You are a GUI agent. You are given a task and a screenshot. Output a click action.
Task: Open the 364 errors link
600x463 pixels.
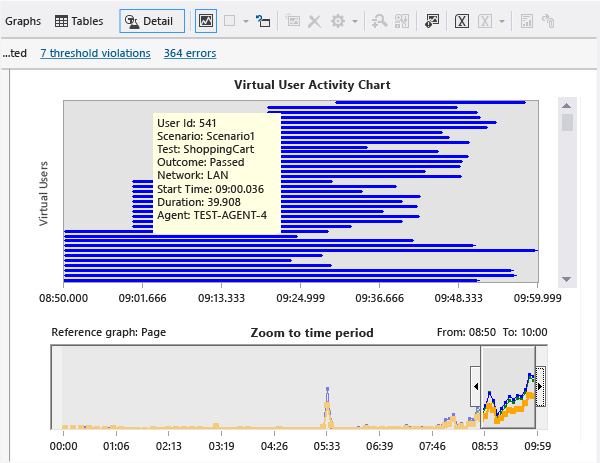pyautogui.click(x=190, y=53)
